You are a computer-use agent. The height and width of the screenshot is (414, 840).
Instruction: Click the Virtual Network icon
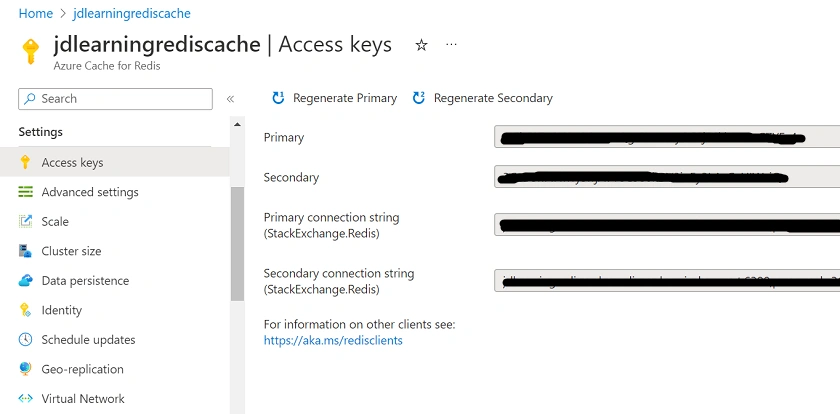25,398
